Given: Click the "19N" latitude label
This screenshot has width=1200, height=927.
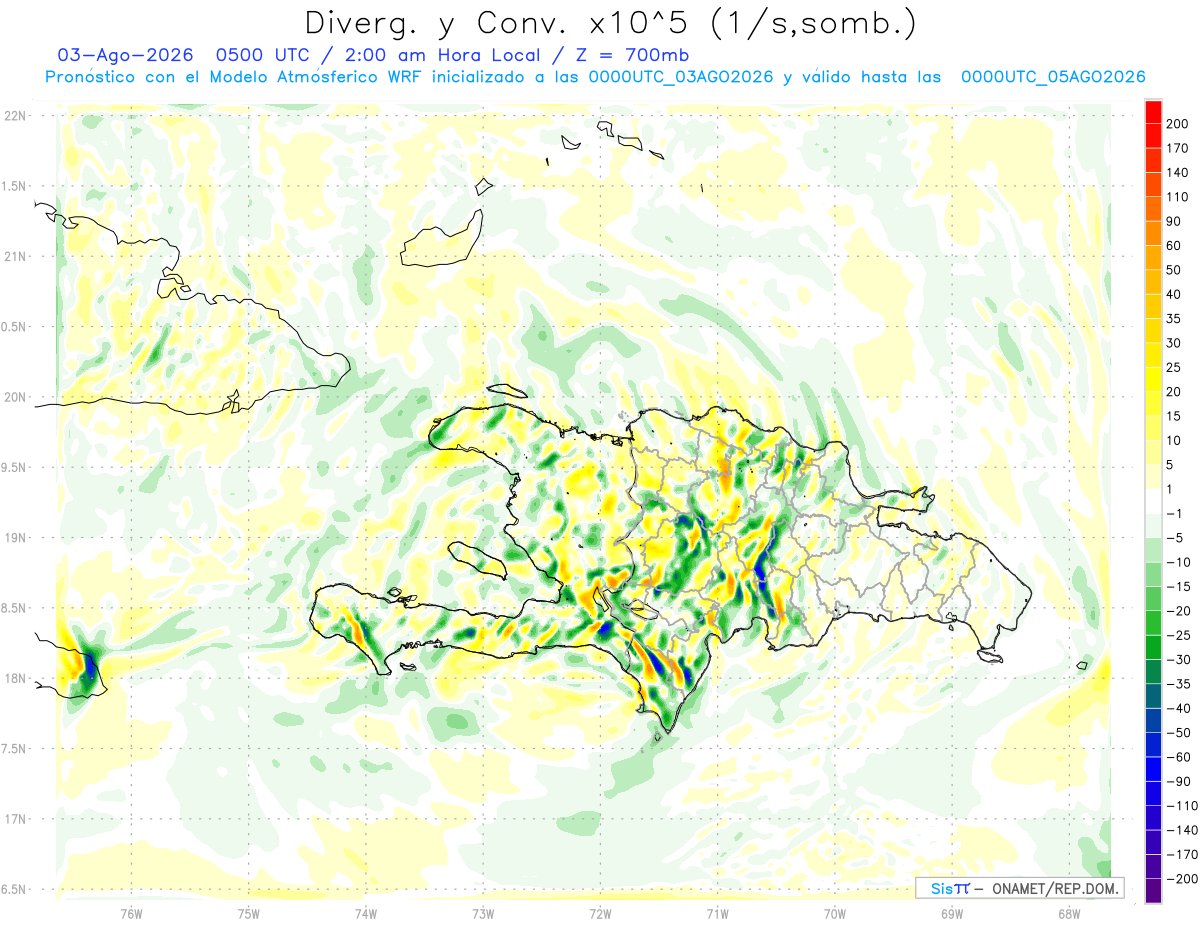Looking at the screenshot, I should [17, 538].
